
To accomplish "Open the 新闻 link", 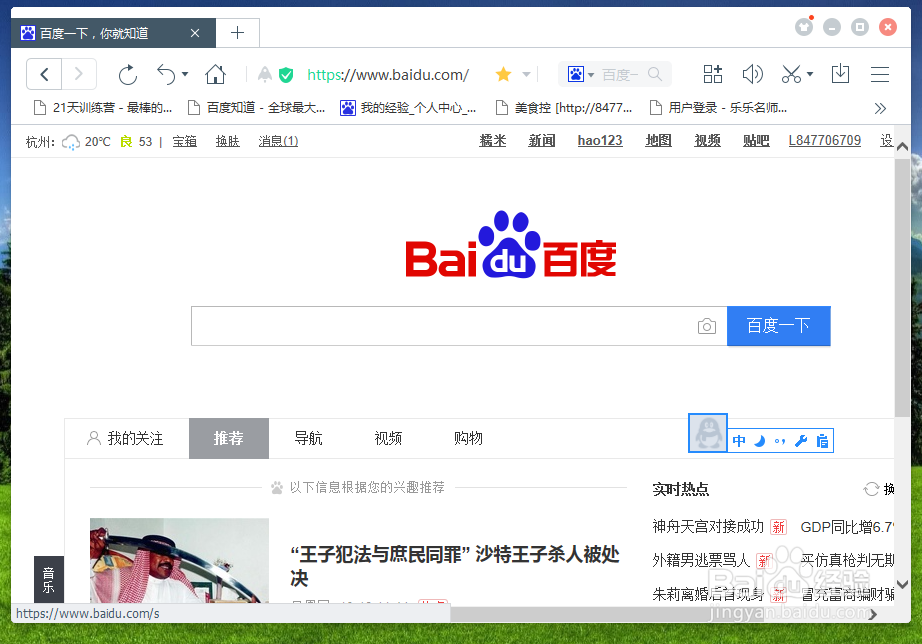I will (x=542, y=141).
